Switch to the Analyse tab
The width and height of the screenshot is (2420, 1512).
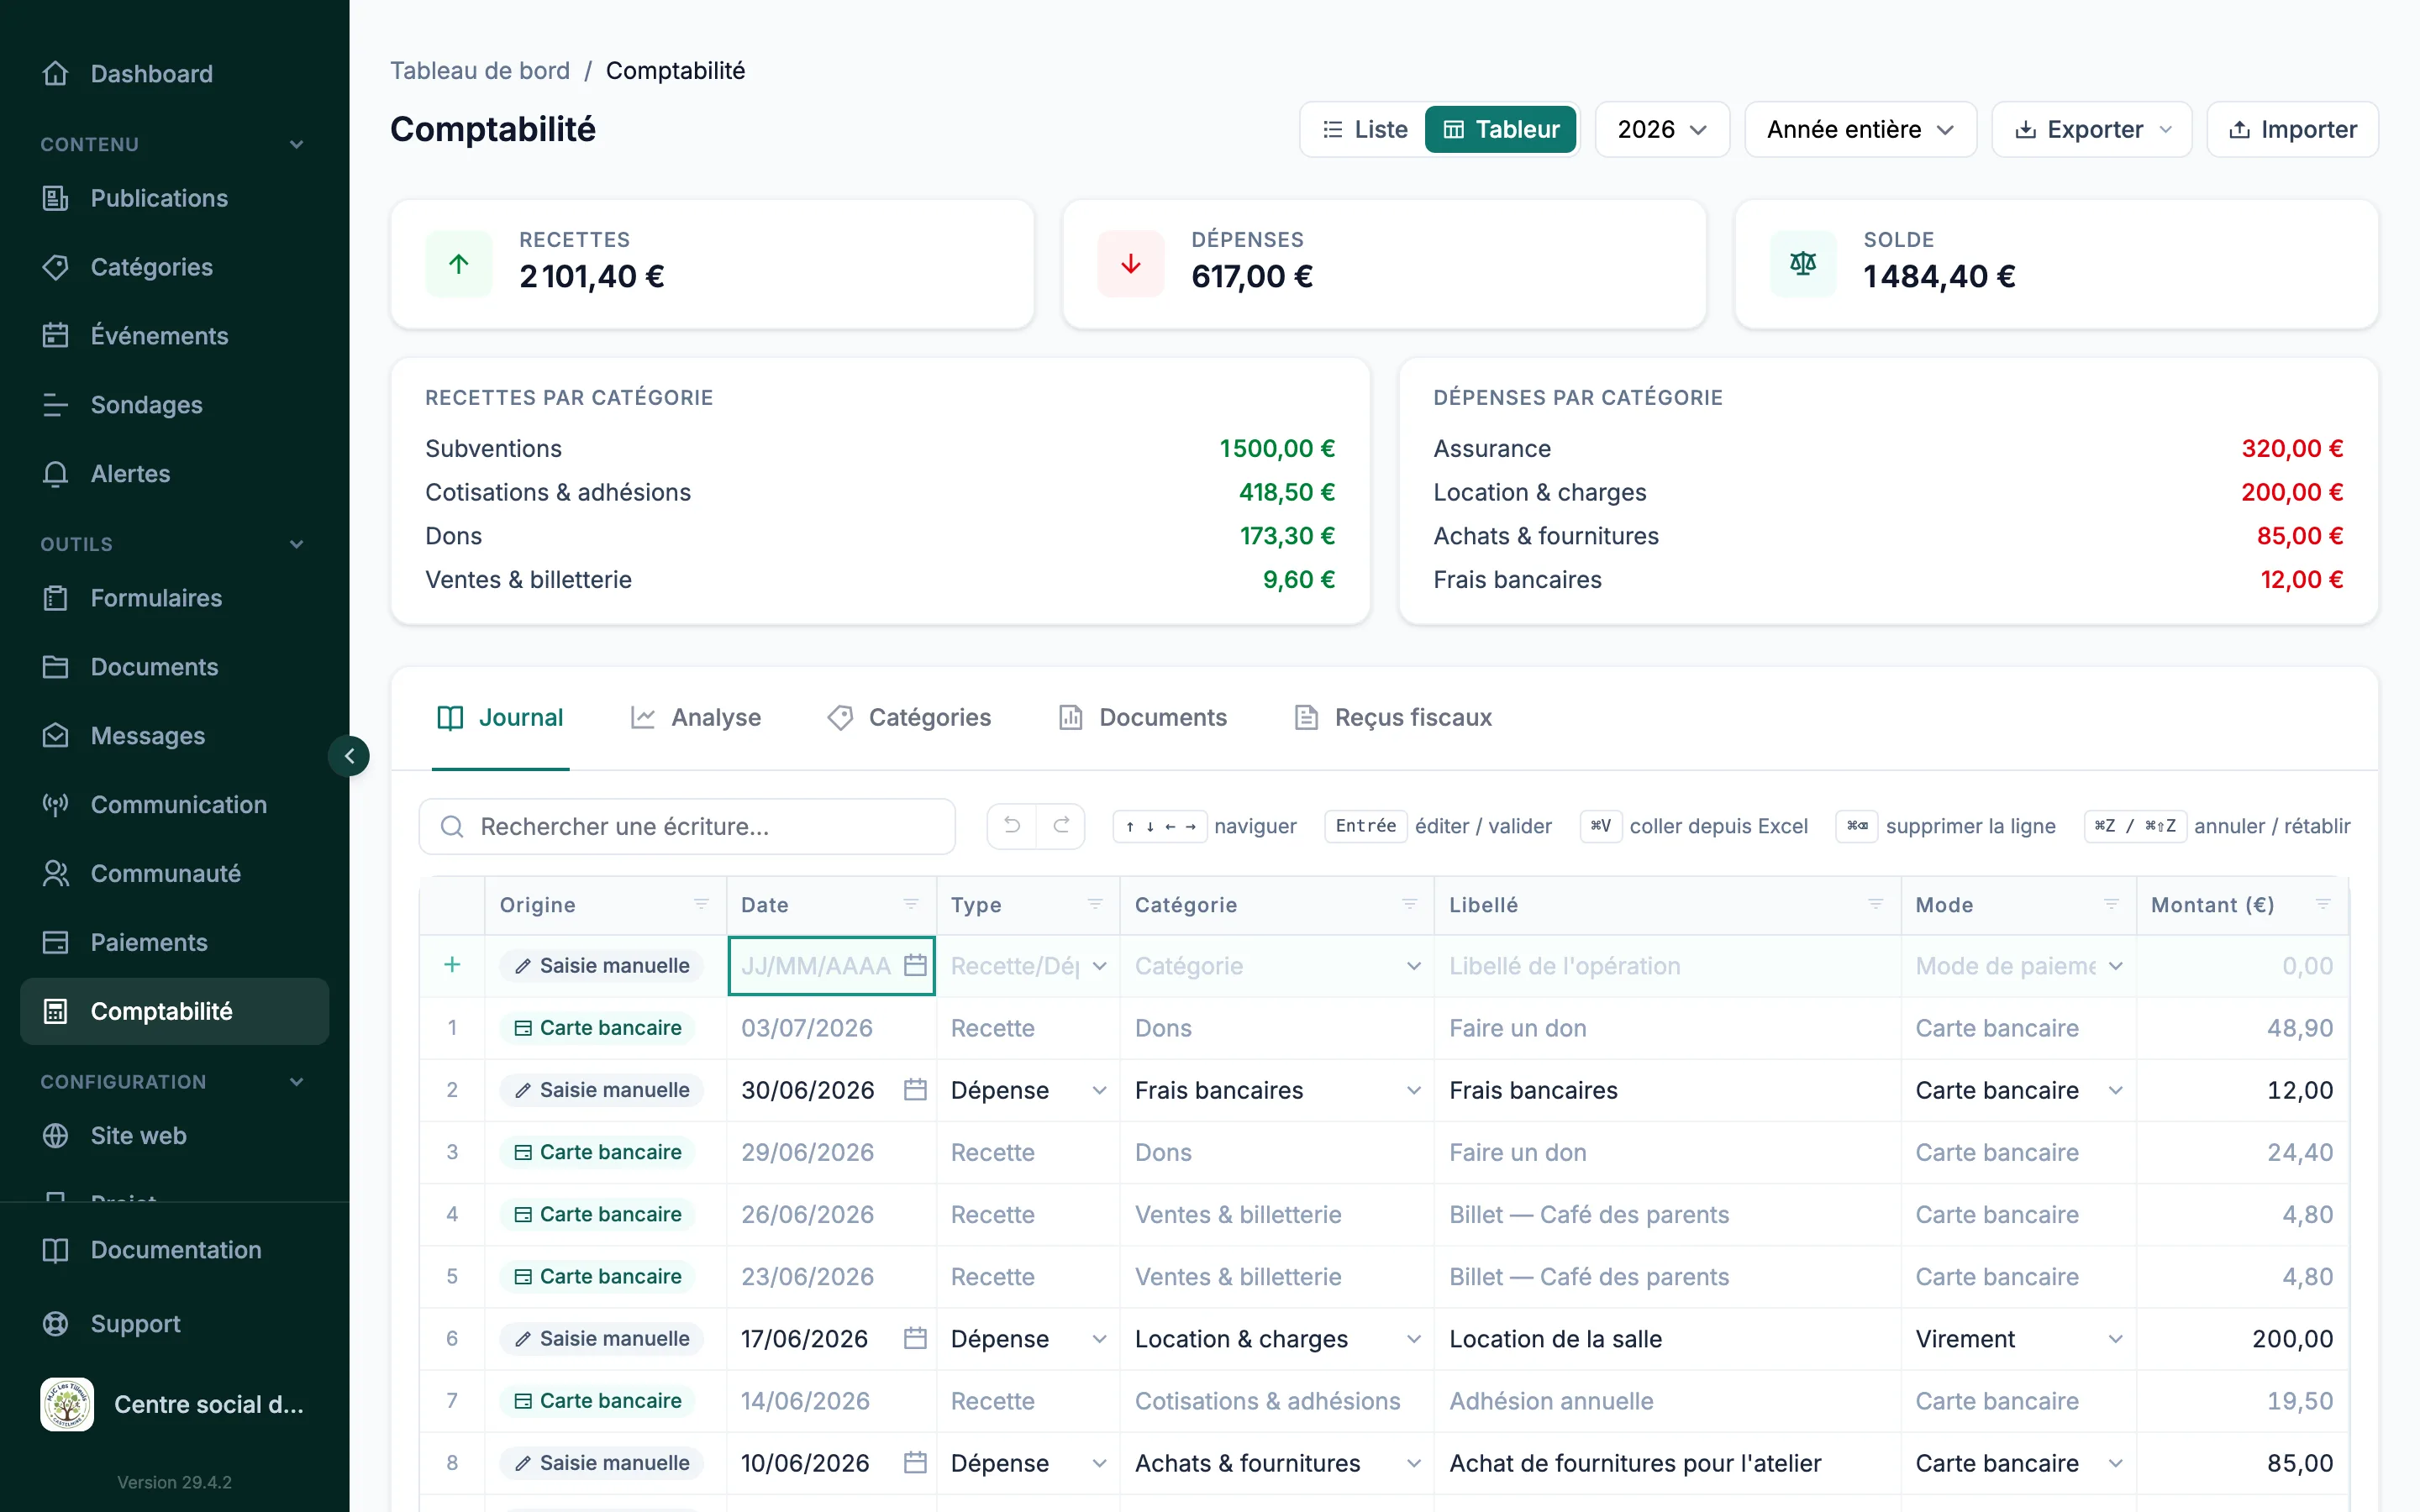(696, 717)
